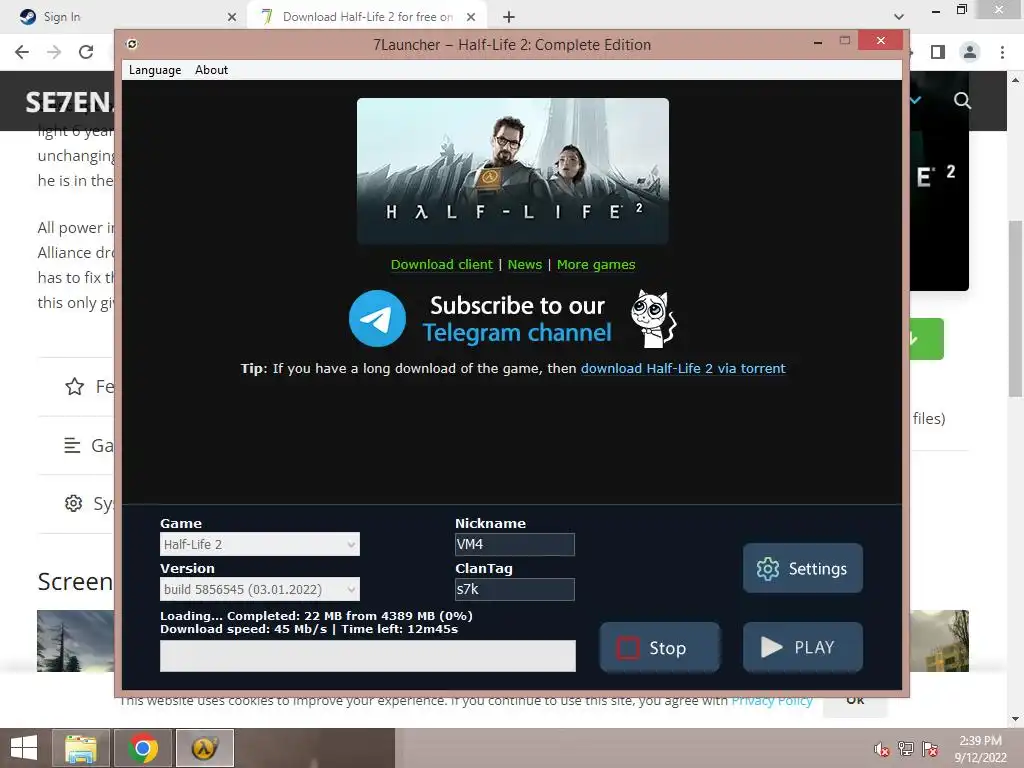
Task: Open the Chrome profile avatar
Action: coord(970,52)
